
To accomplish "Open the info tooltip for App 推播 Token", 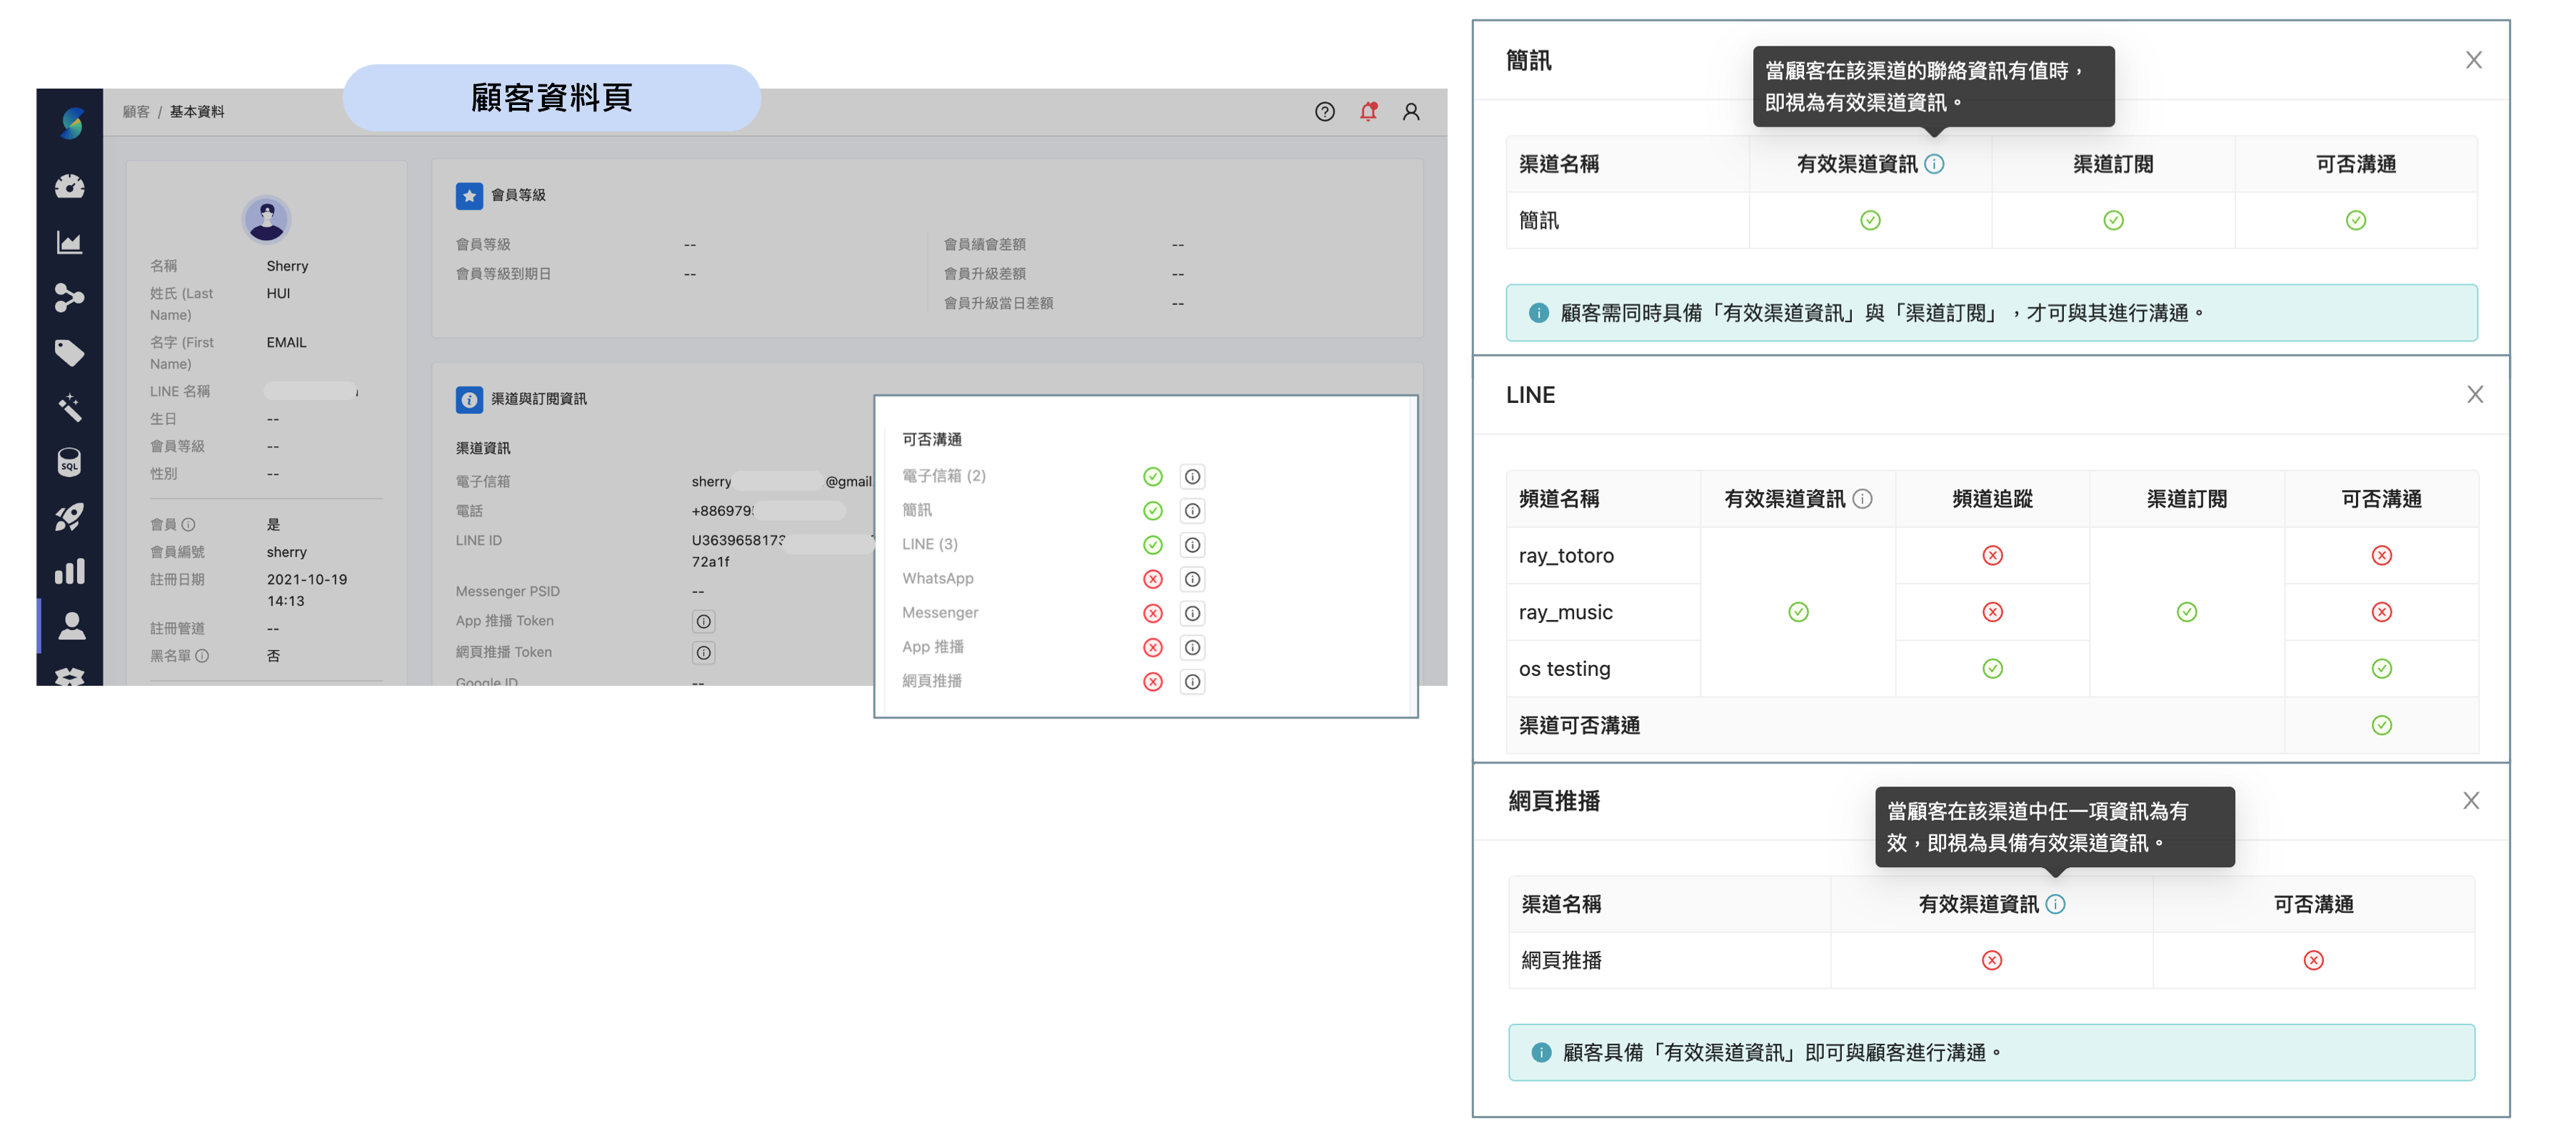I will [x=703, y=621].
